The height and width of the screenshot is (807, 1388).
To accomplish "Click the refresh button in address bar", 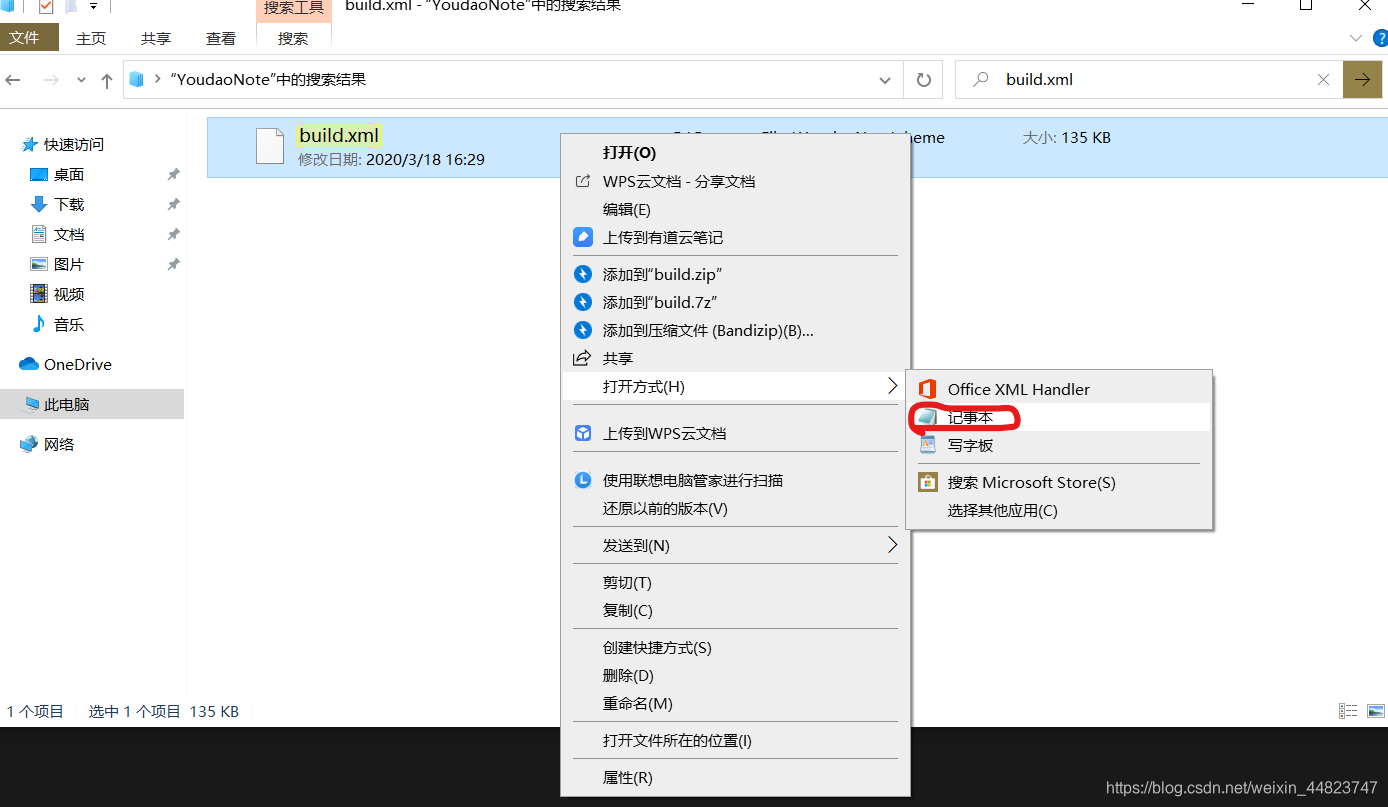I will [x=923, y=80].
